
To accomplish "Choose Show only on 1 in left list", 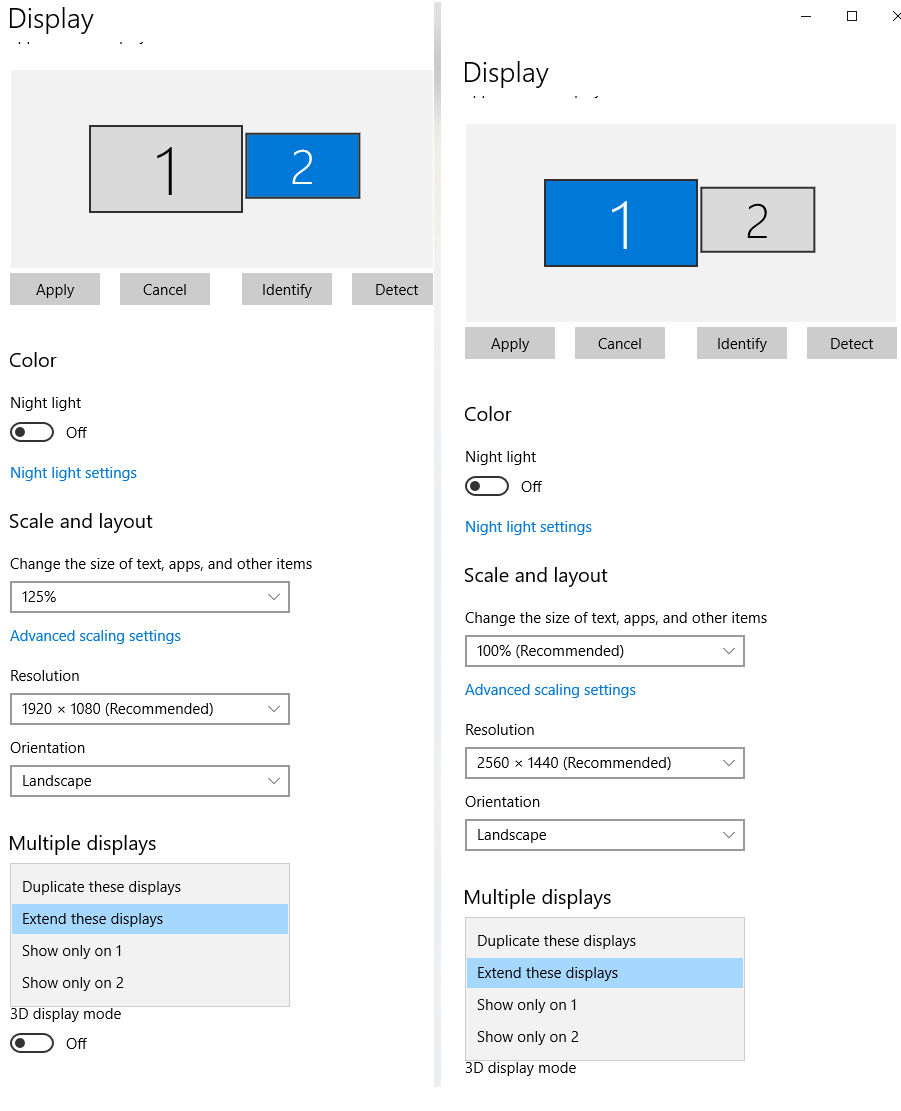I will [149, 951].
